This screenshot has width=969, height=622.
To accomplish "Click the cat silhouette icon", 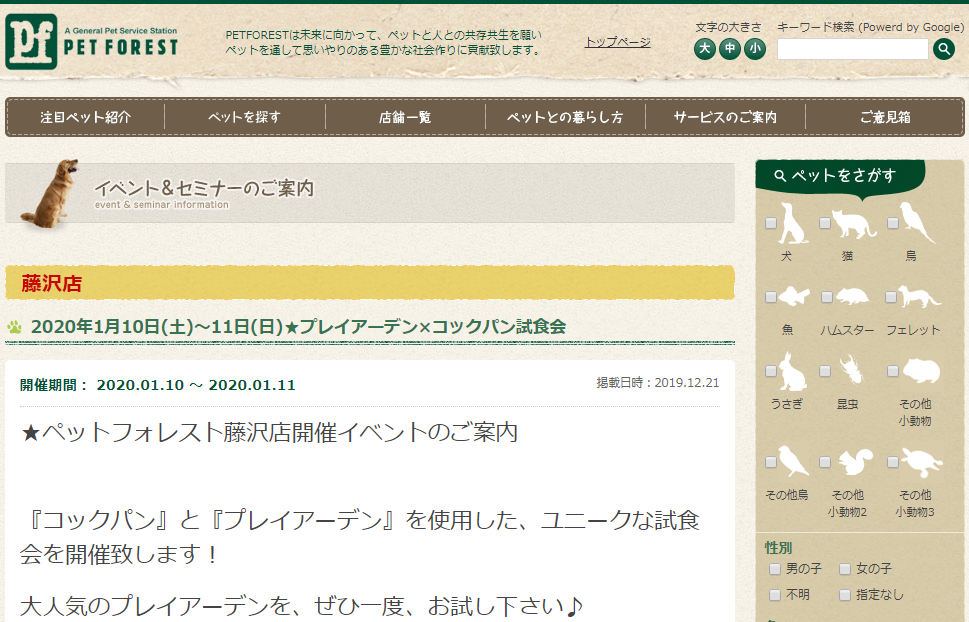I will click(x=853, y=224).
